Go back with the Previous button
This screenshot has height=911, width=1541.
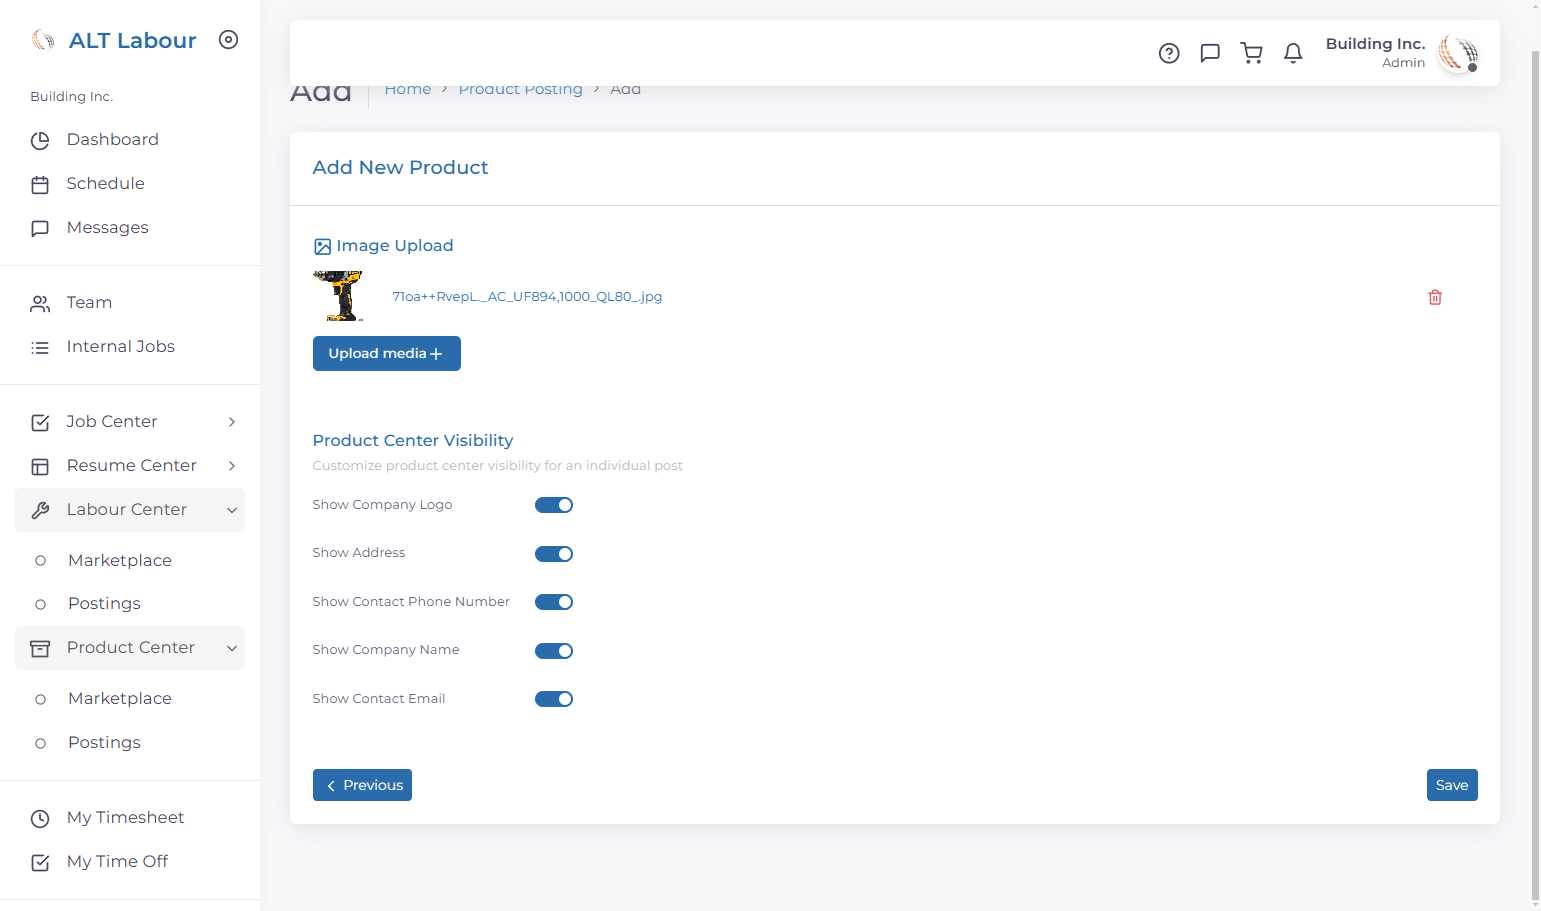pyautogui.click(x=362, y=785)
